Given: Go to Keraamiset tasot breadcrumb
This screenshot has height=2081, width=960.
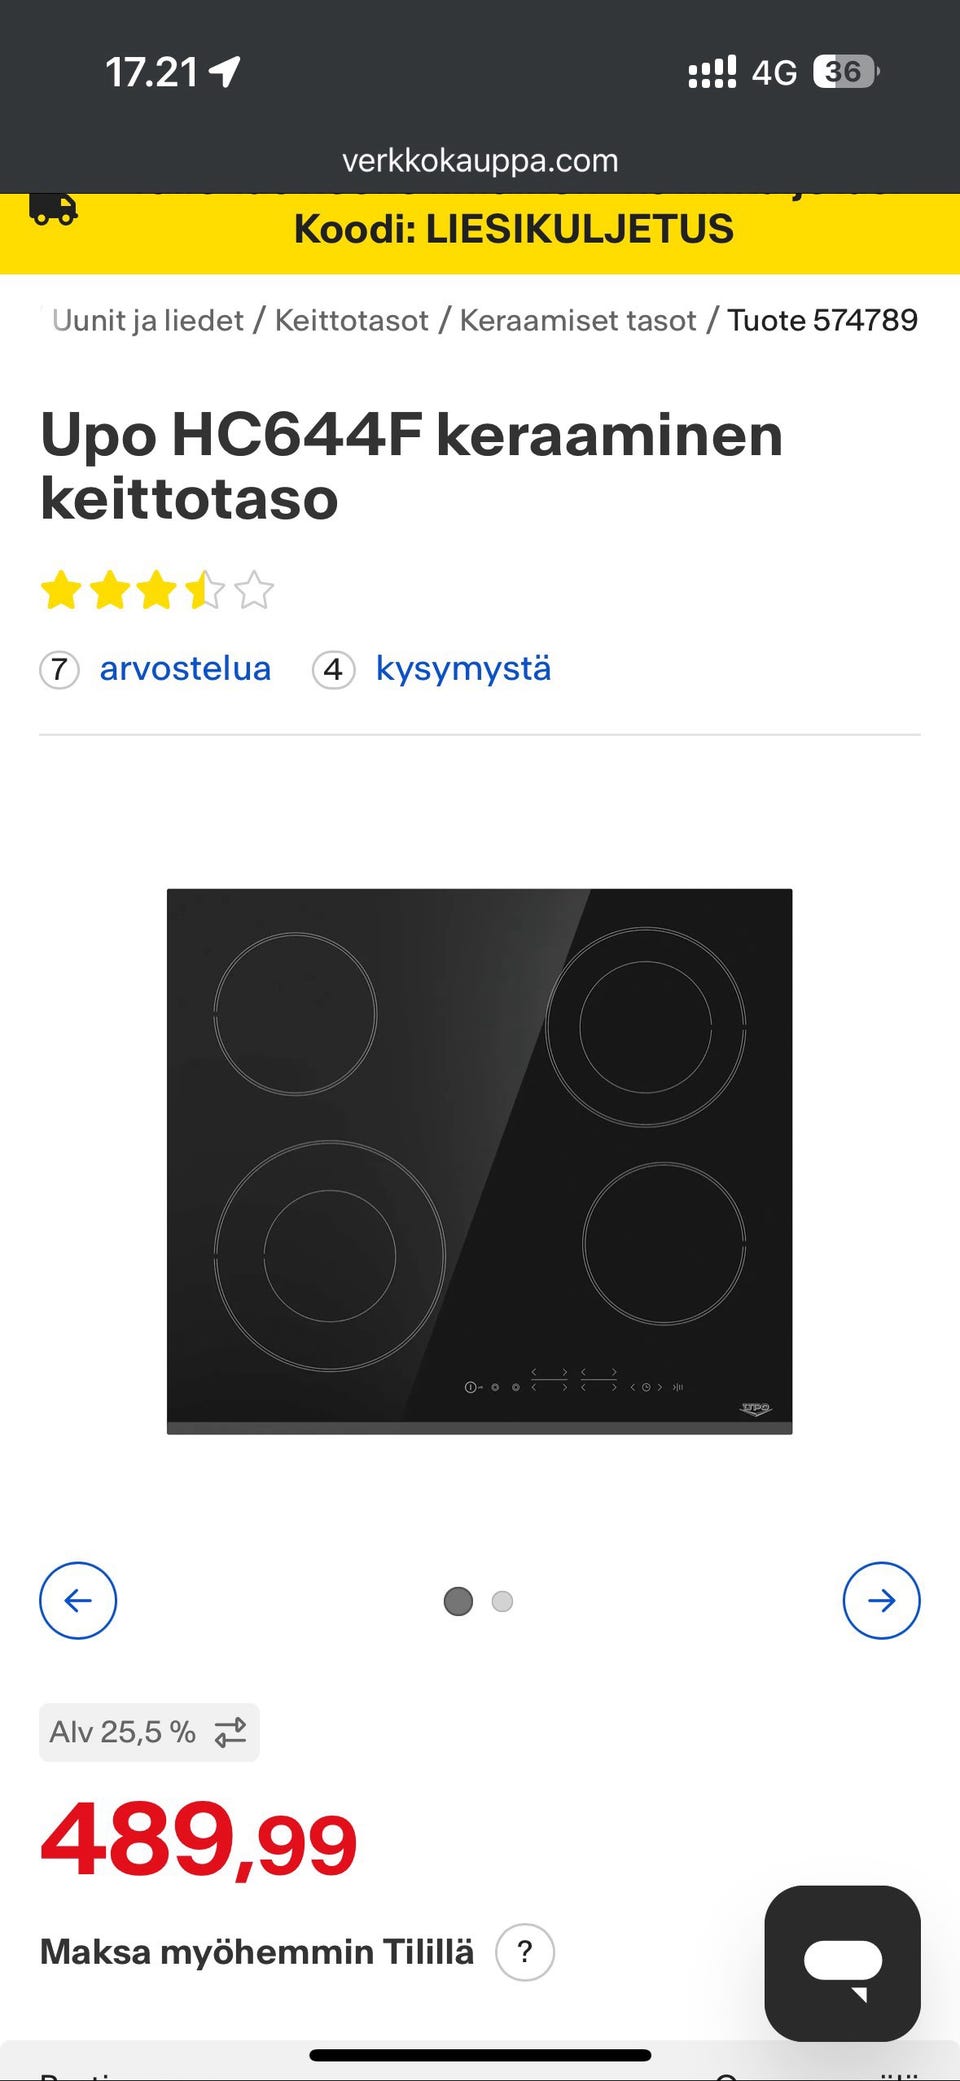Looking at the screenshot, I should (578, 320).
